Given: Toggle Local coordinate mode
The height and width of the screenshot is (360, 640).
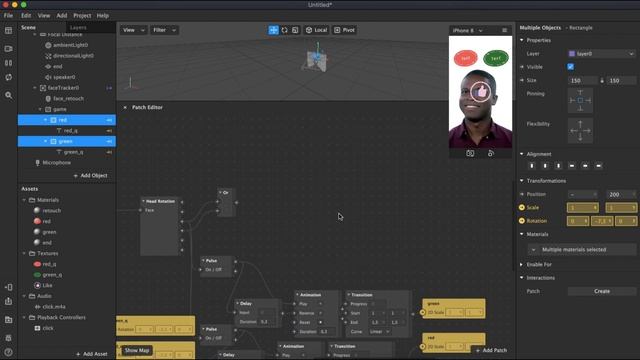Looking at the screenshot, I should point(316,30).
